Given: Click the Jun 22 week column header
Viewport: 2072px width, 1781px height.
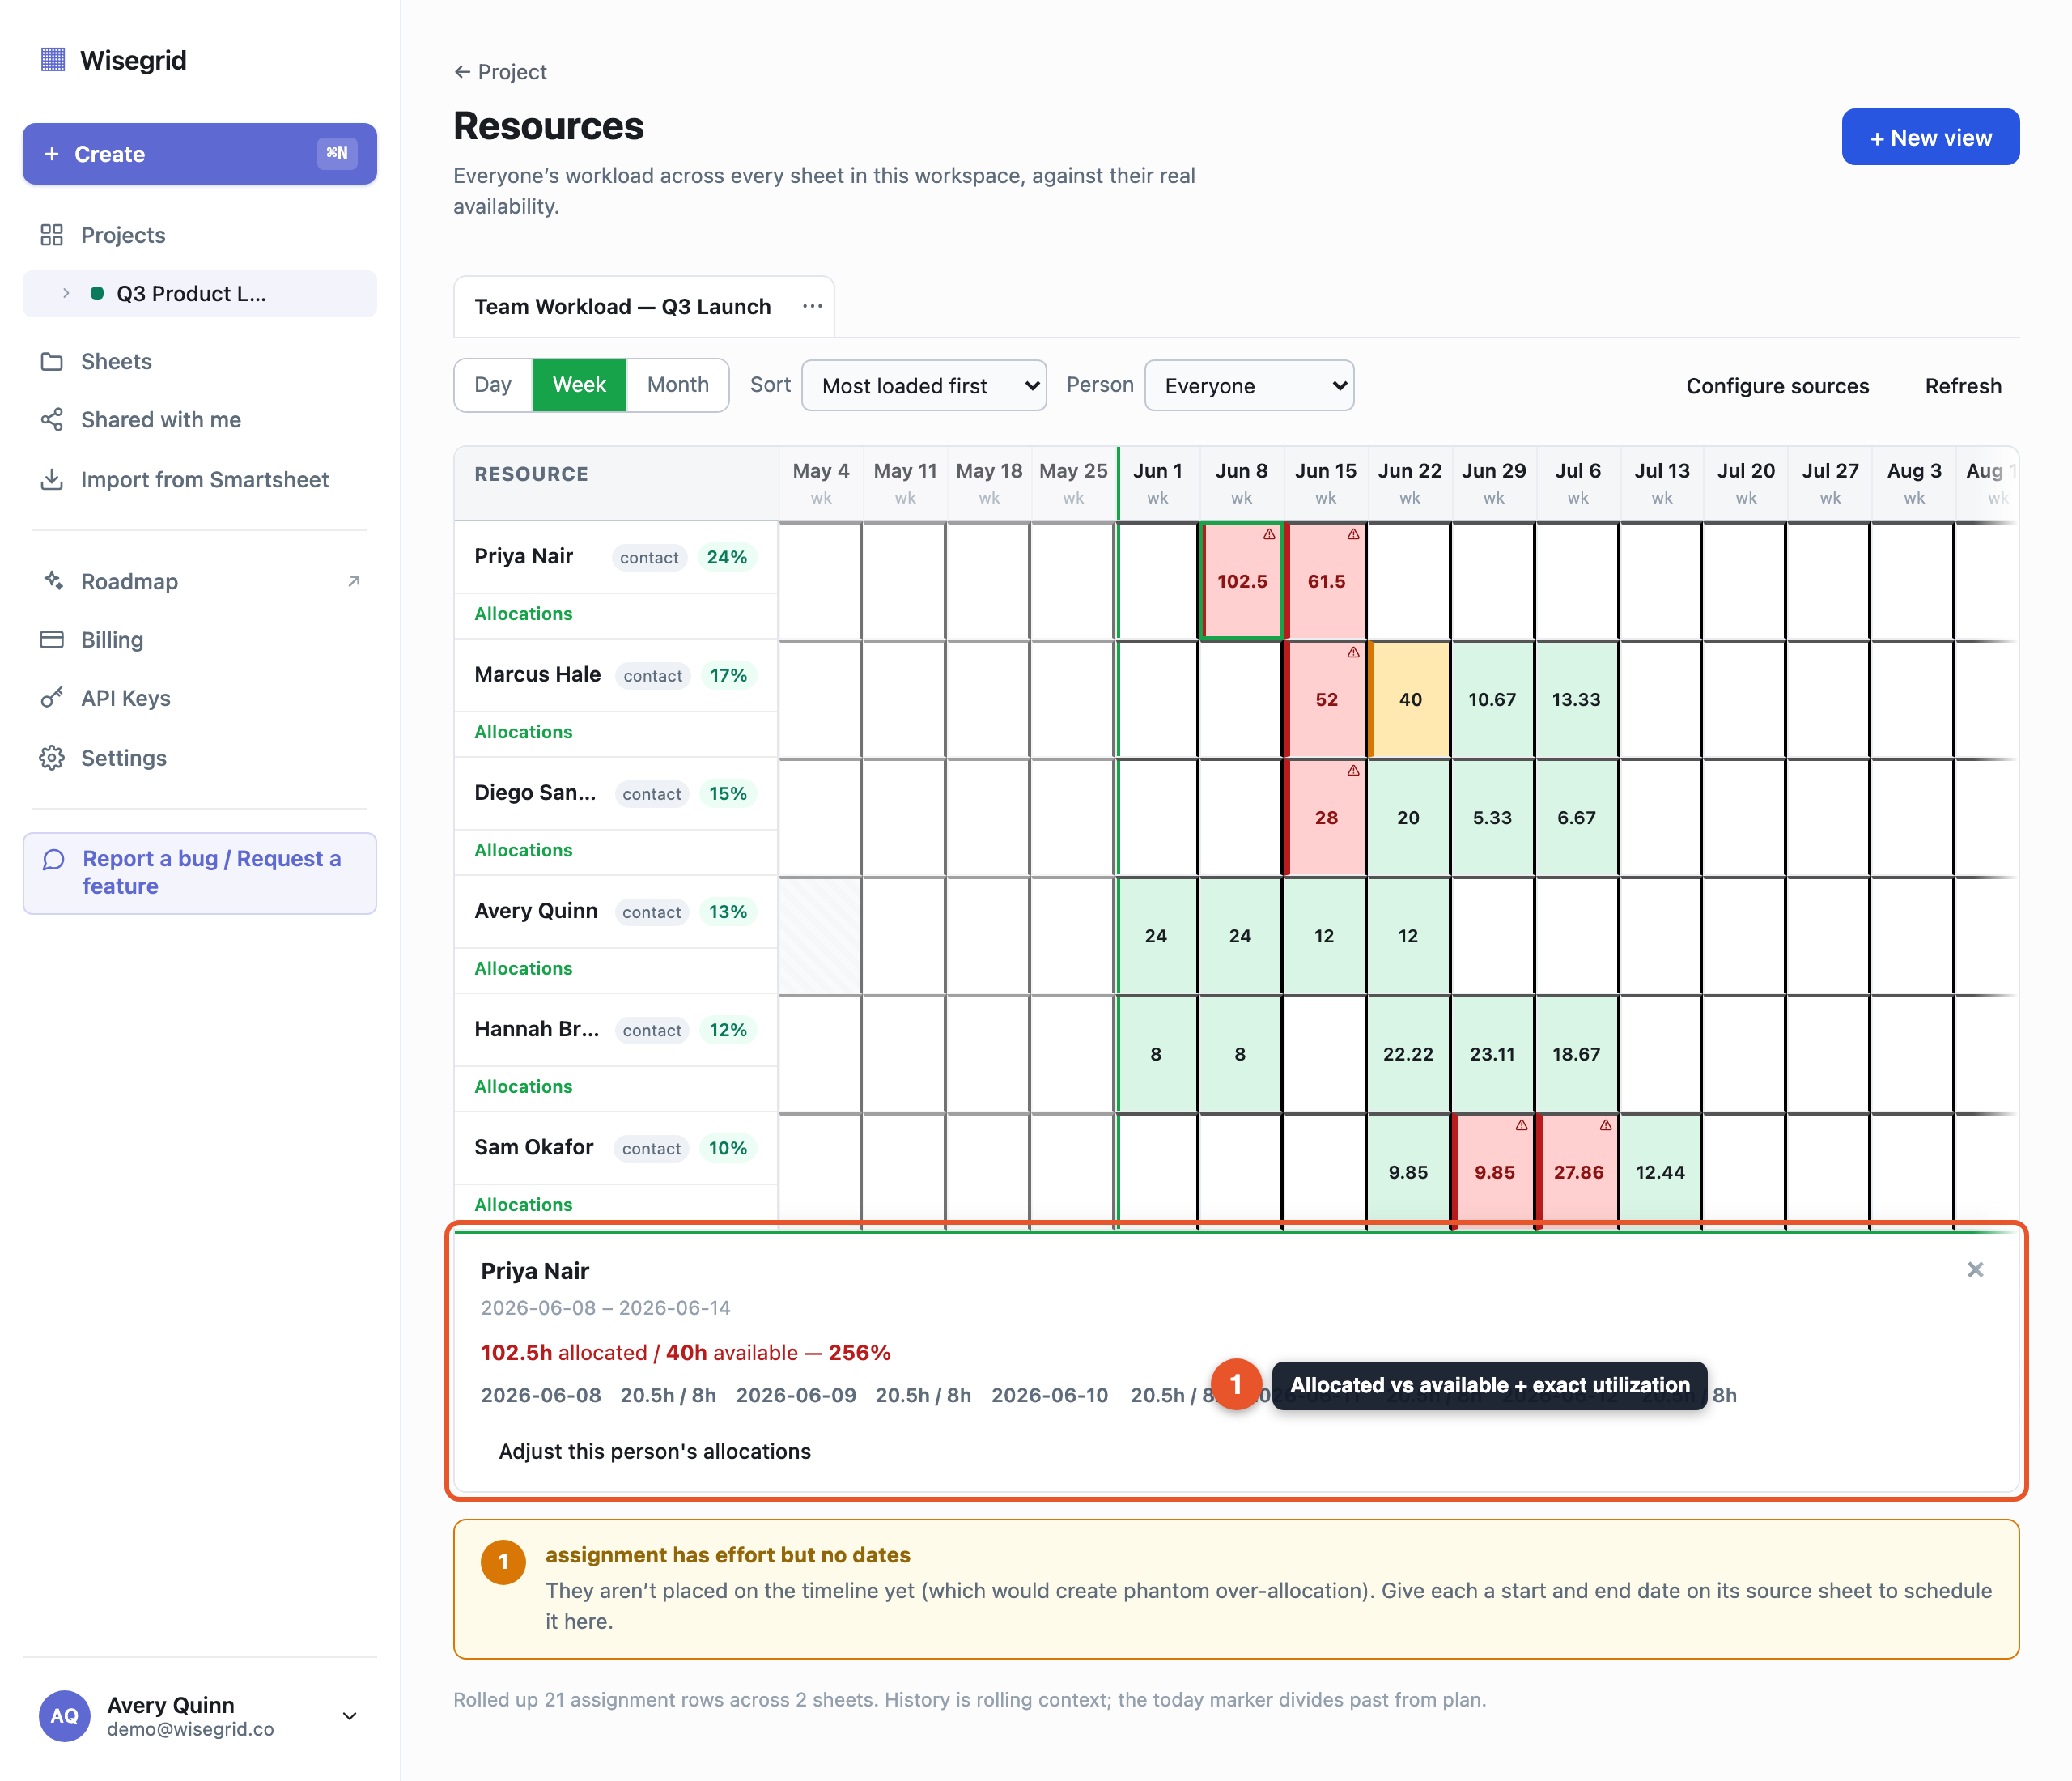Looking at the screenshot, I should point(1409,483).
